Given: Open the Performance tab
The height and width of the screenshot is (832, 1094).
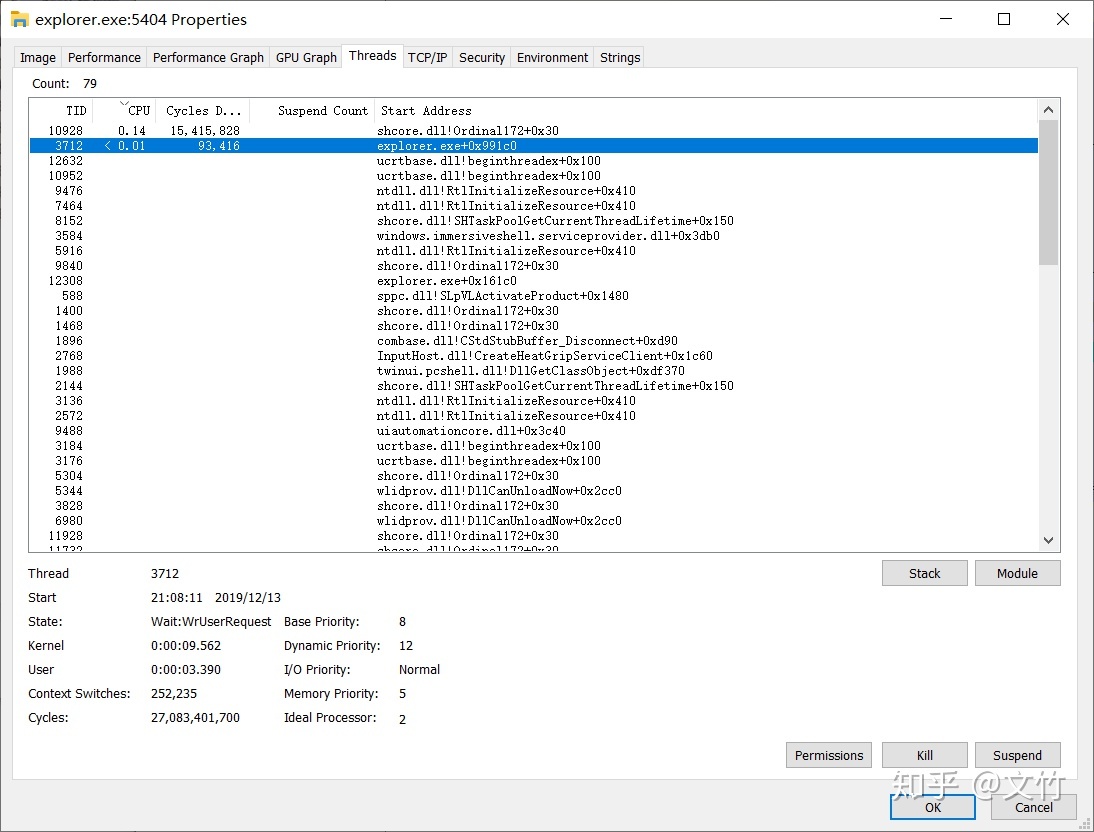Looking at the screenshot, I should (x=104, y=57).
